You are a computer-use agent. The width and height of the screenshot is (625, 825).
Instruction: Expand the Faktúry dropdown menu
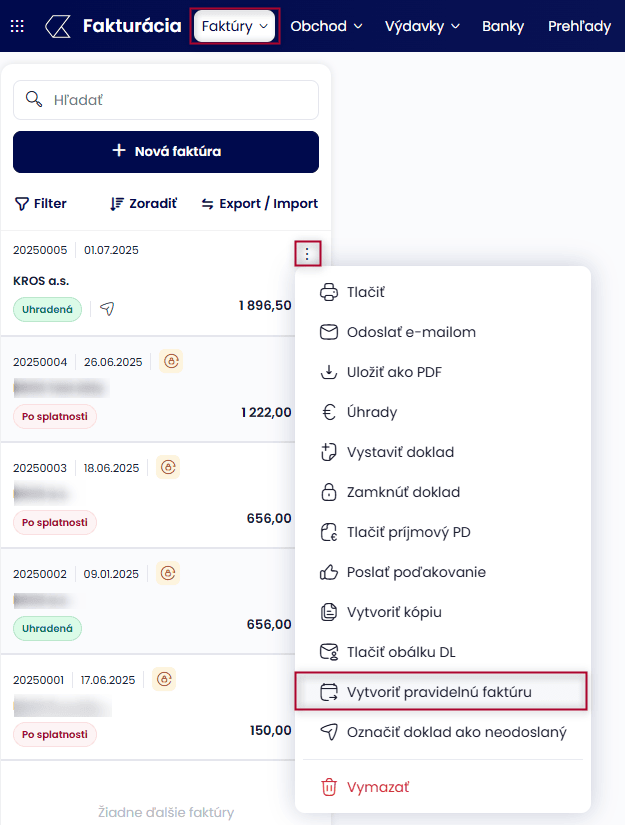(x=234, y=26)
